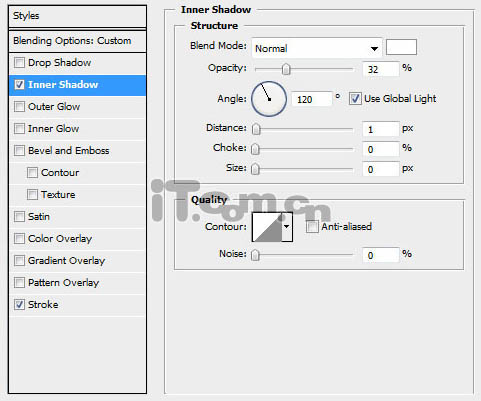
Task: Toggle Use Global Light checkbox
Action: pos(355,99)
